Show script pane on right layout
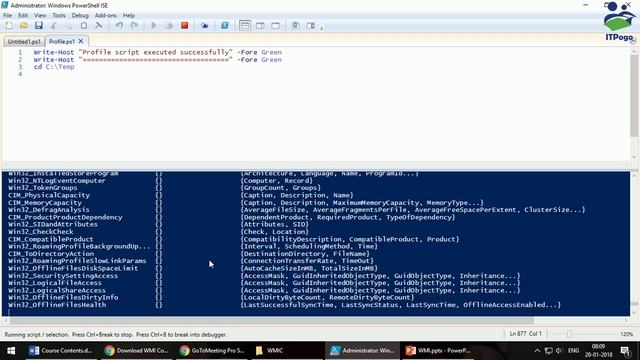Screen dimensions: 640x360 point(260,26)
